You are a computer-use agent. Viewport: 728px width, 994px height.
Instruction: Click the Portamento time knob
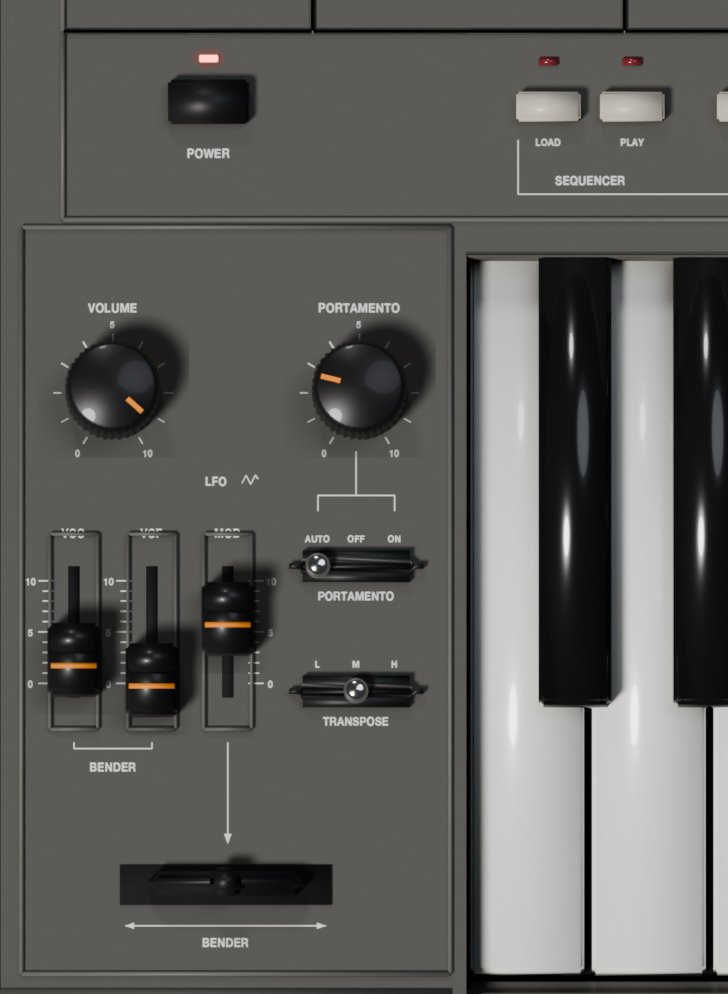(359, 390)
